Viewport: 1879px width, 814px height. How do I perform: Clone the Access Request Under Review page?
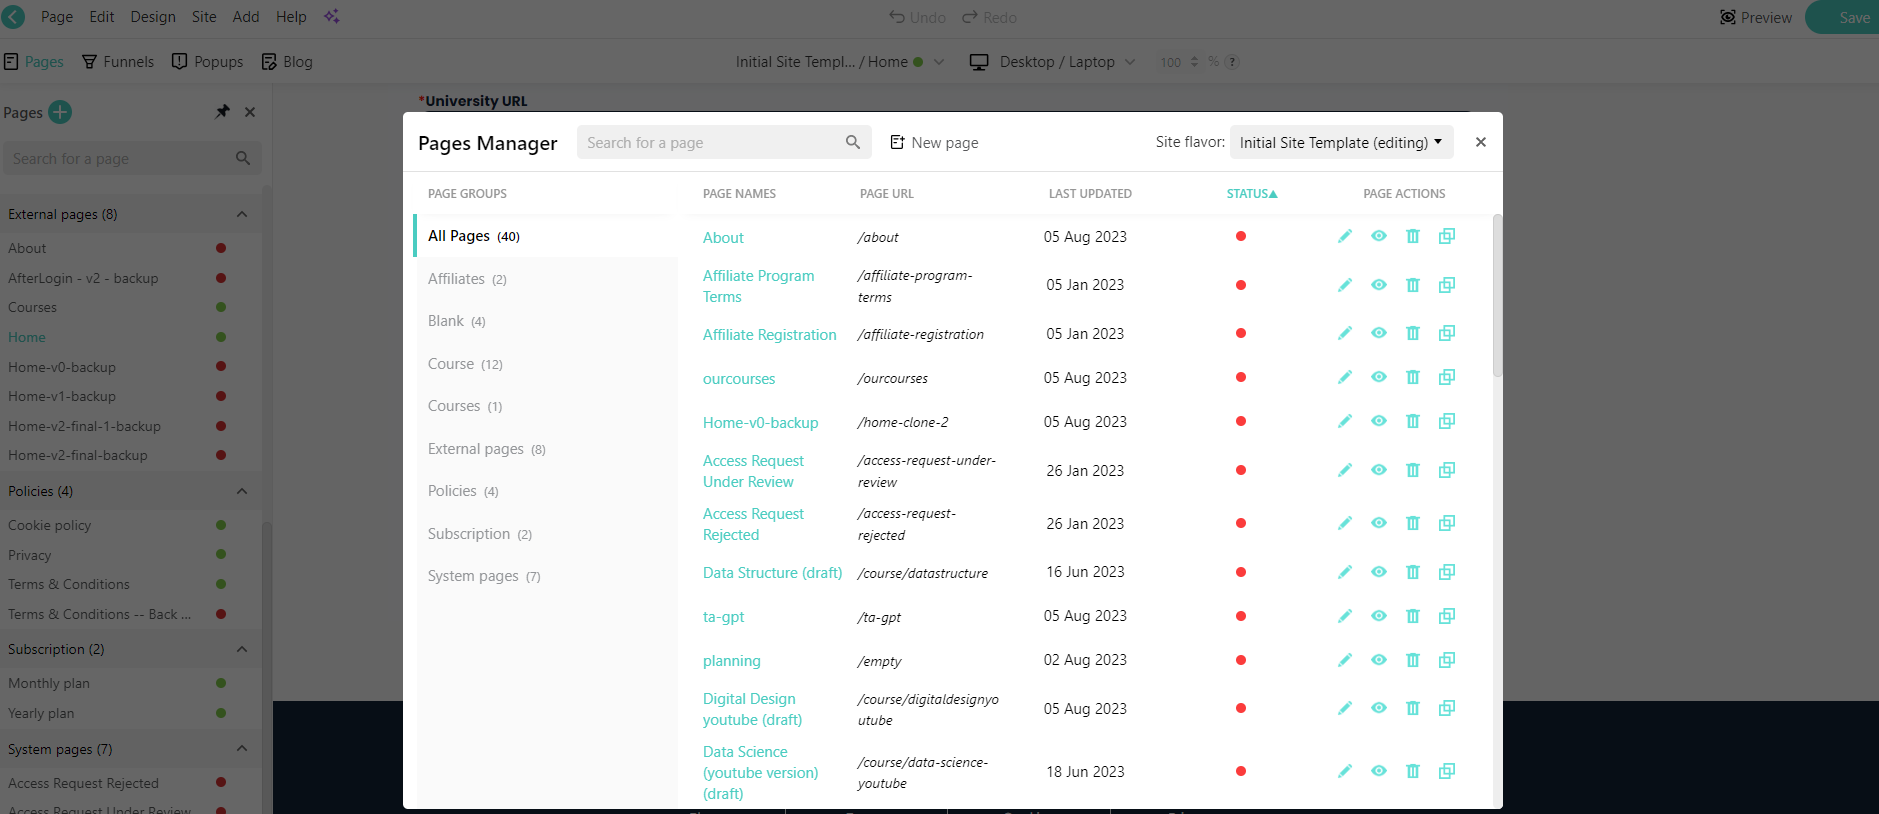1447,470
